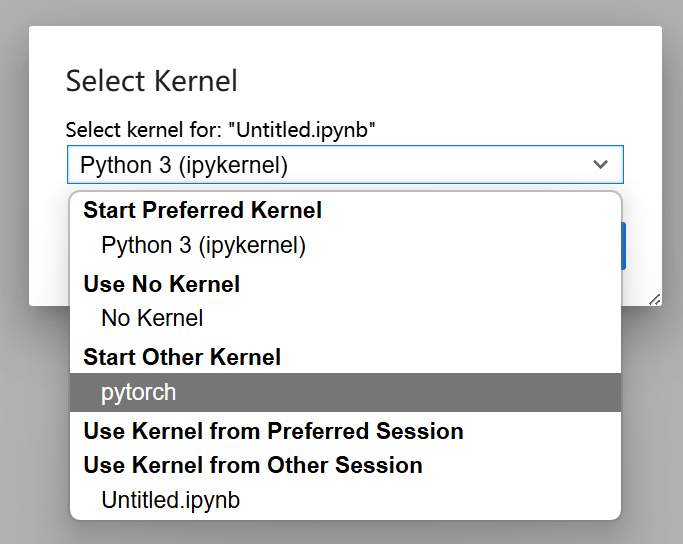Click the Start Preferred Kernel group header

203,210
